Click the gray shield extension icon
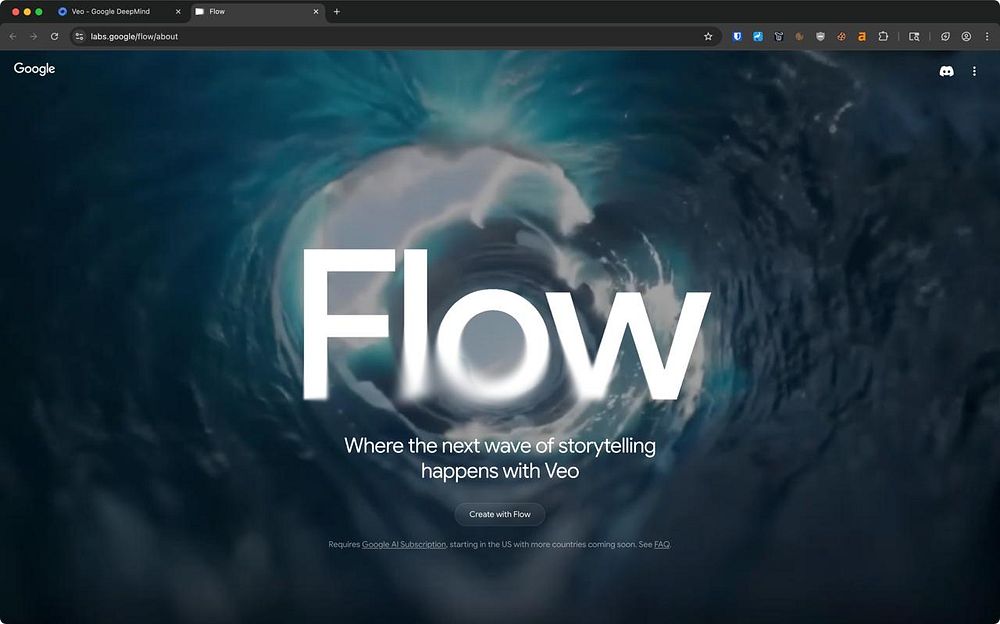 (820, 36)
